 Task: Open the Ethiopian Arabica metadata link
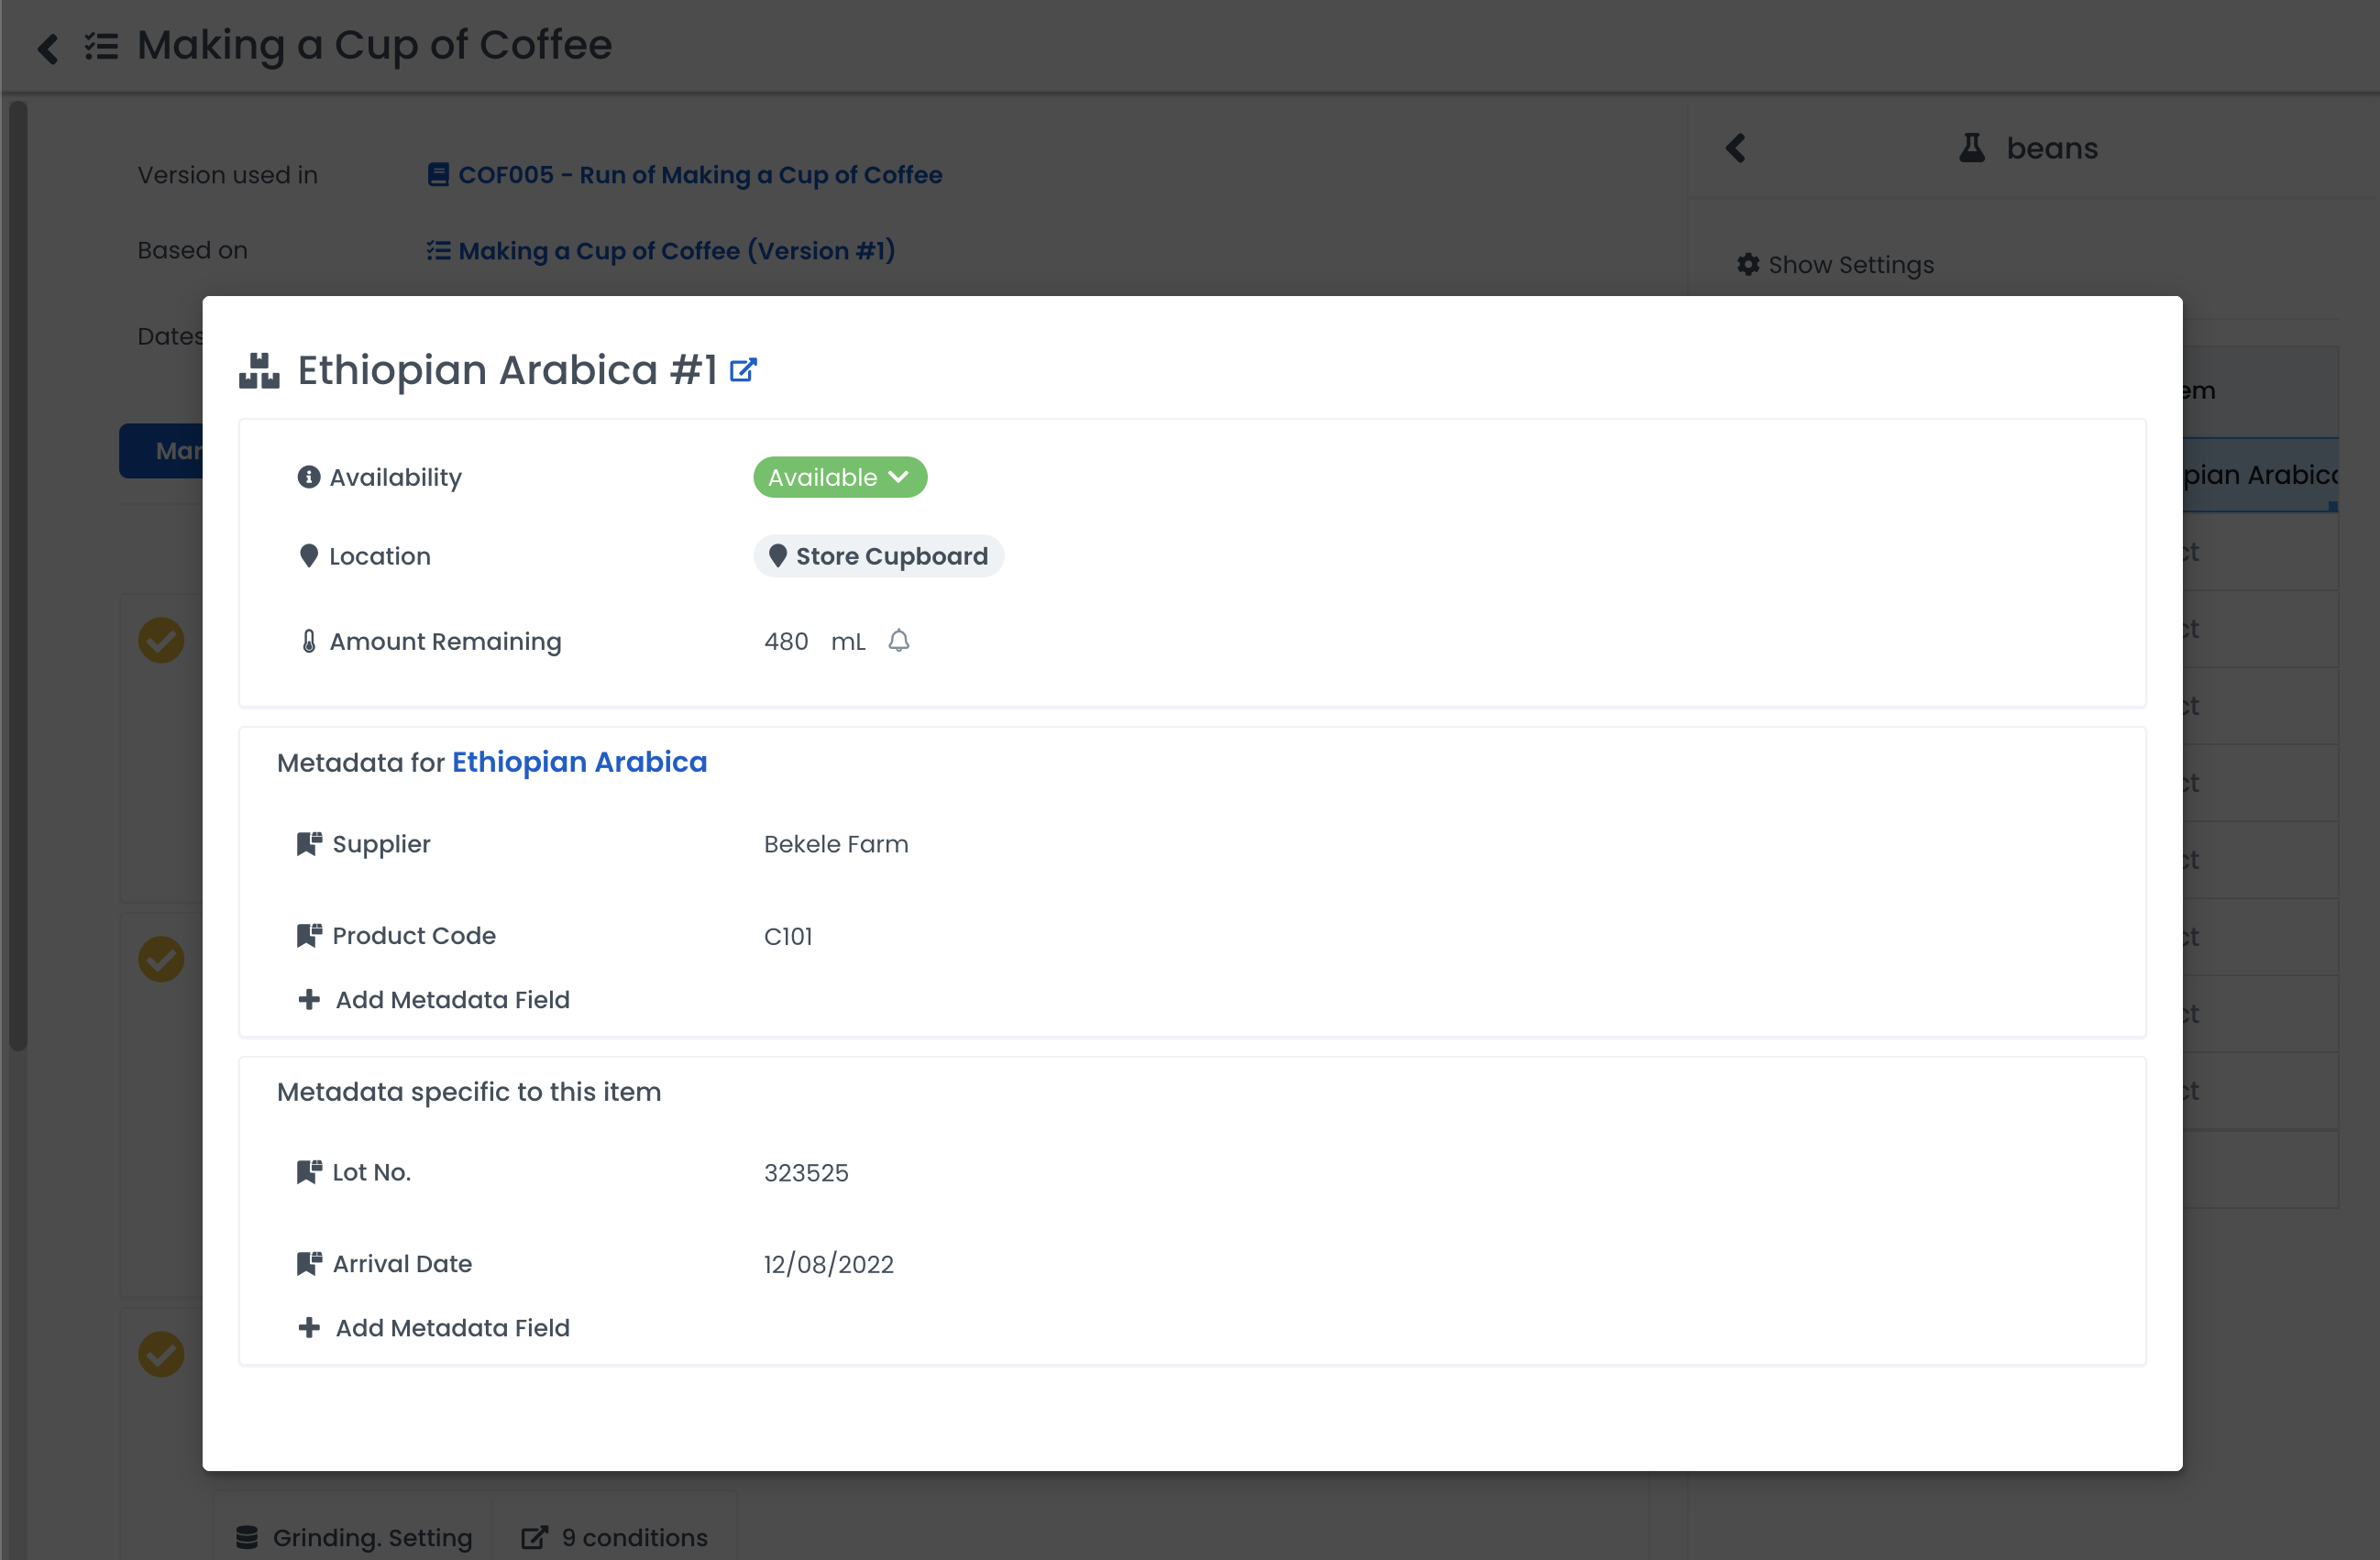[579, 762]
